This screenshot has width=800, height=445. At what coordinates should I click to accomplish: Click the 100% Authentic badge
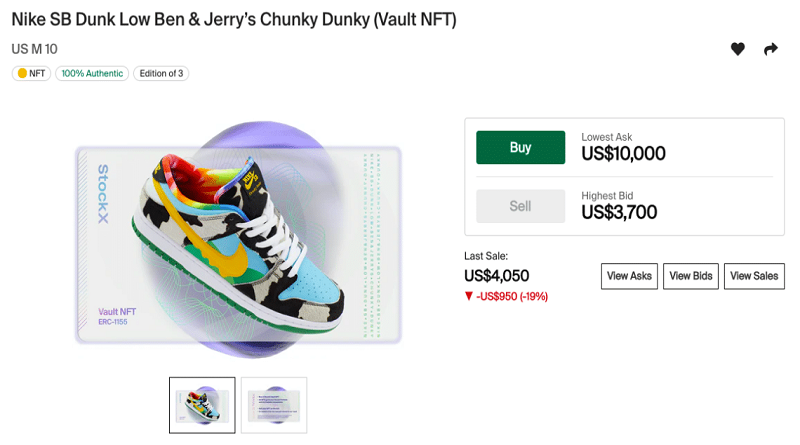tap(92, 73)
